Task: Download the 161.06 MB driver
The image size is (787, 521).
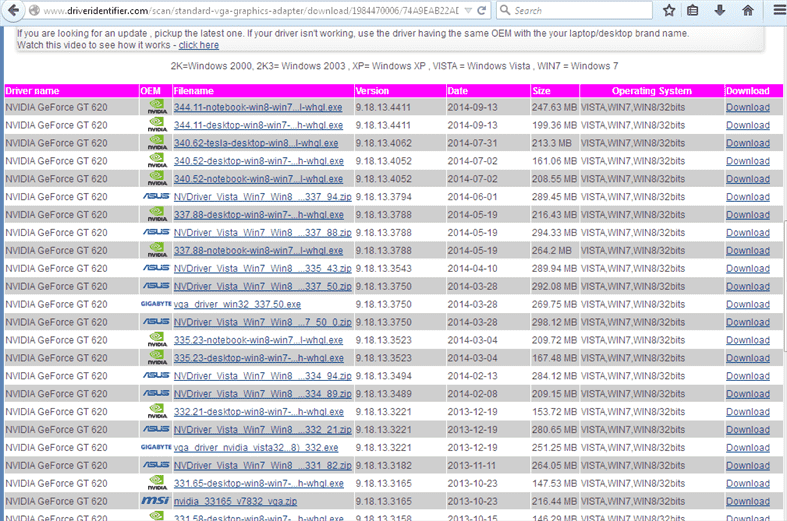Action: click(x=748, y=161)
